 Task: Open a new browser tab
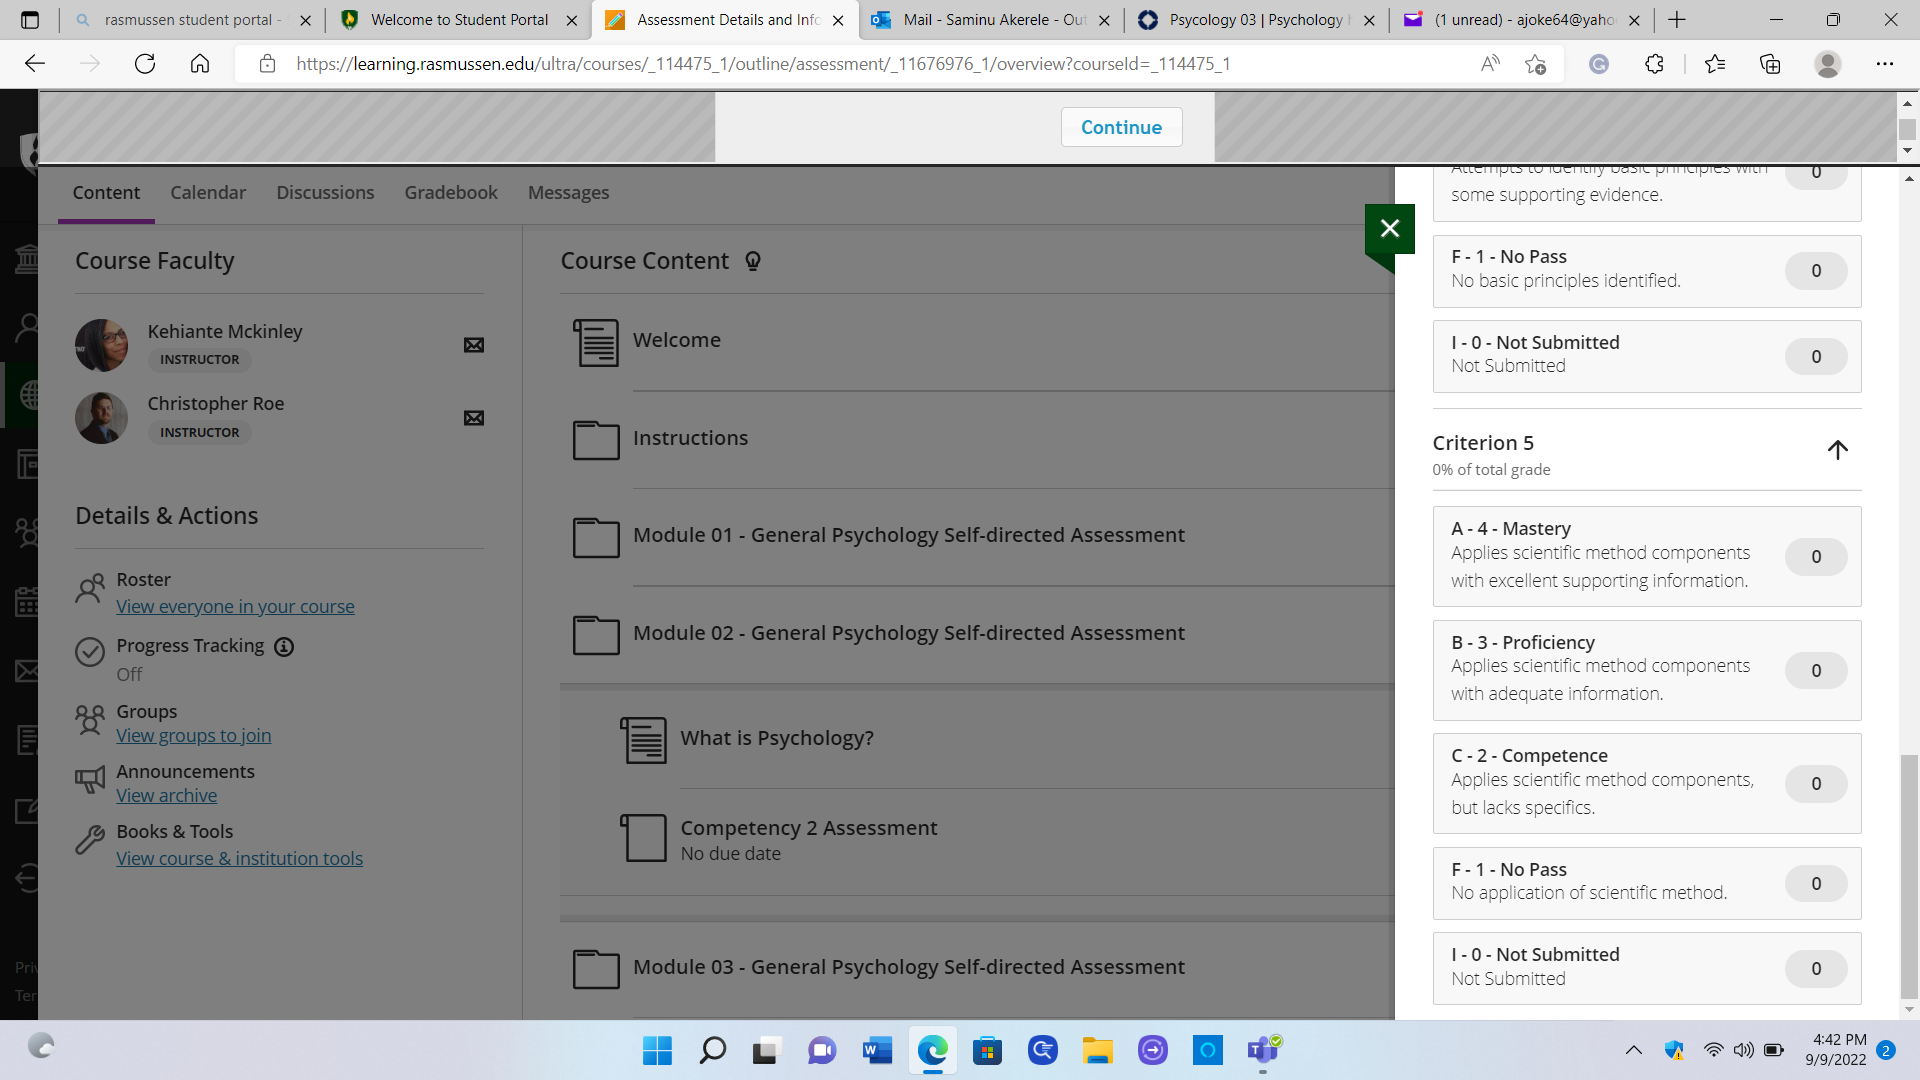[x=1677, y=20]
